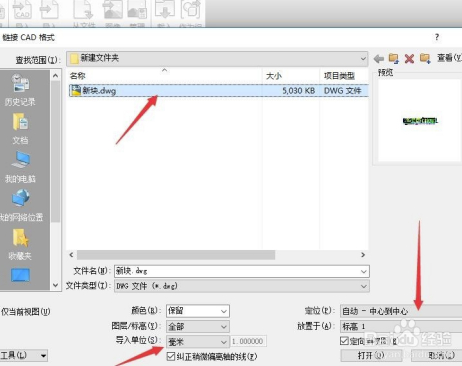Image resolution: width=462 pixels, height=366 pixels.
Task: Click the DWG 文件 type cell
Action: coord(342,91)
